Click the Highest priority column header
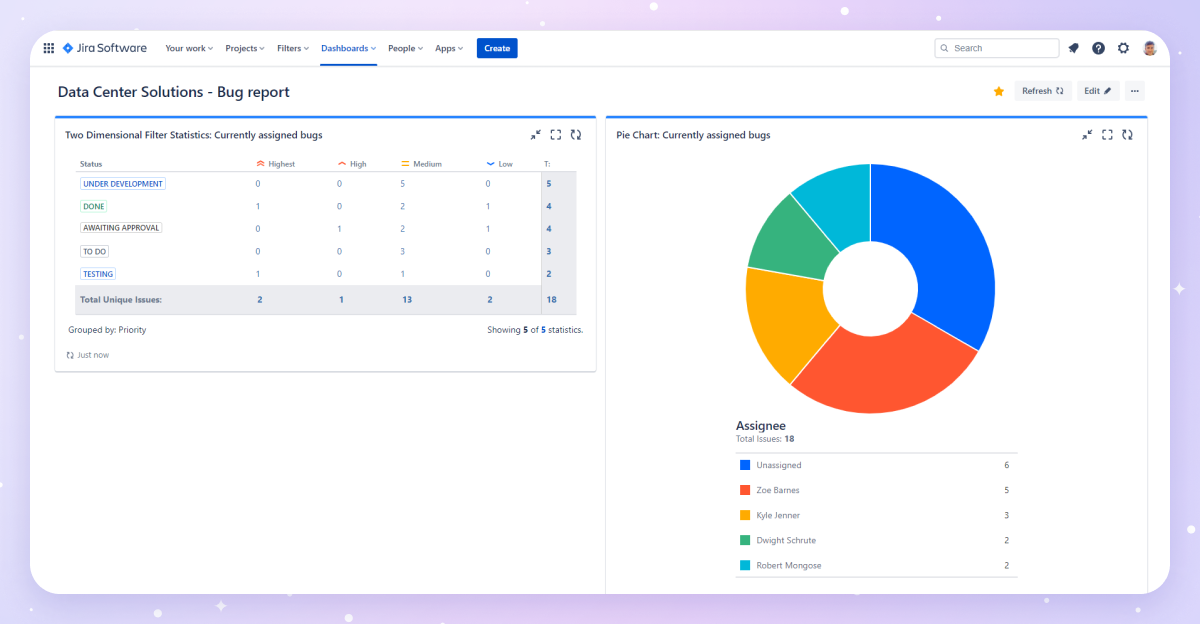This screenshot has width=1200, height=624. click(275, 164)
